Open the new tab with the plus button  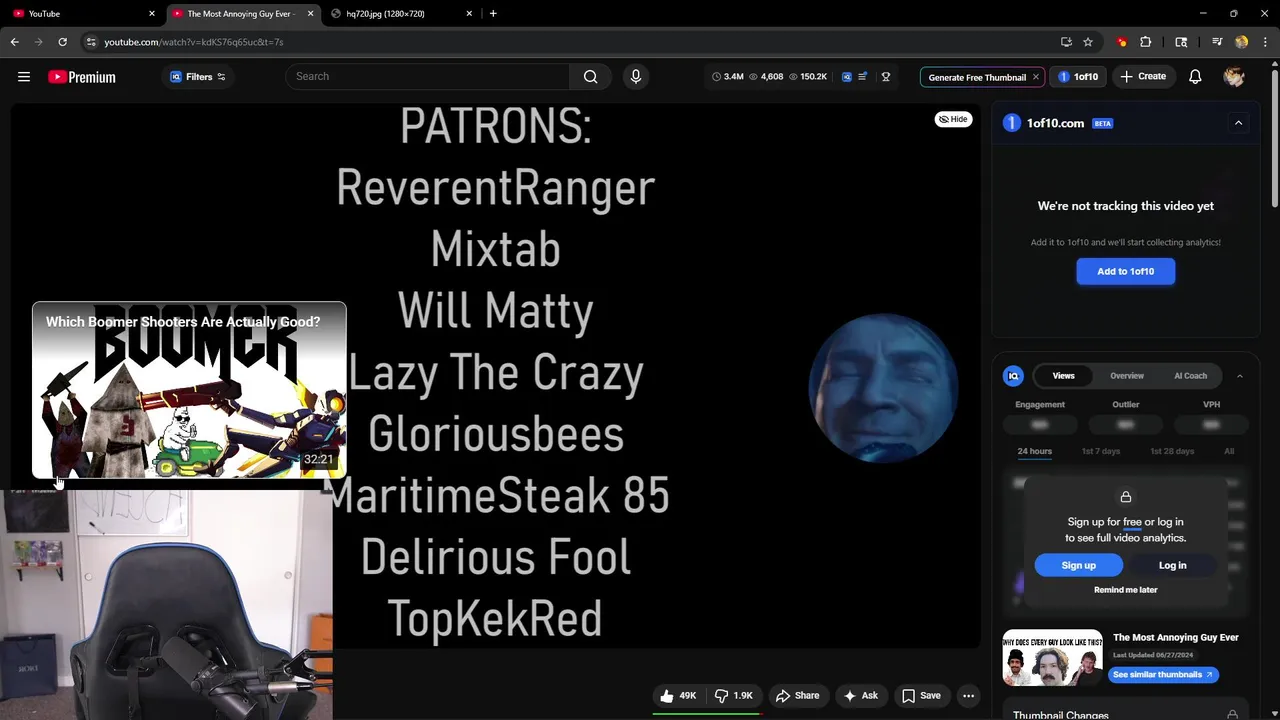pos(493,14)
